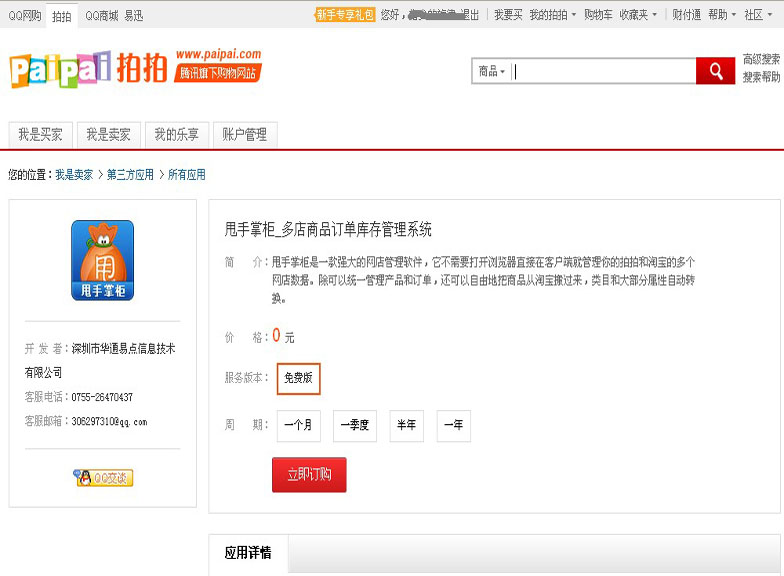
Task: Click the 立即订购 button
Action: (x=309, y=474)
